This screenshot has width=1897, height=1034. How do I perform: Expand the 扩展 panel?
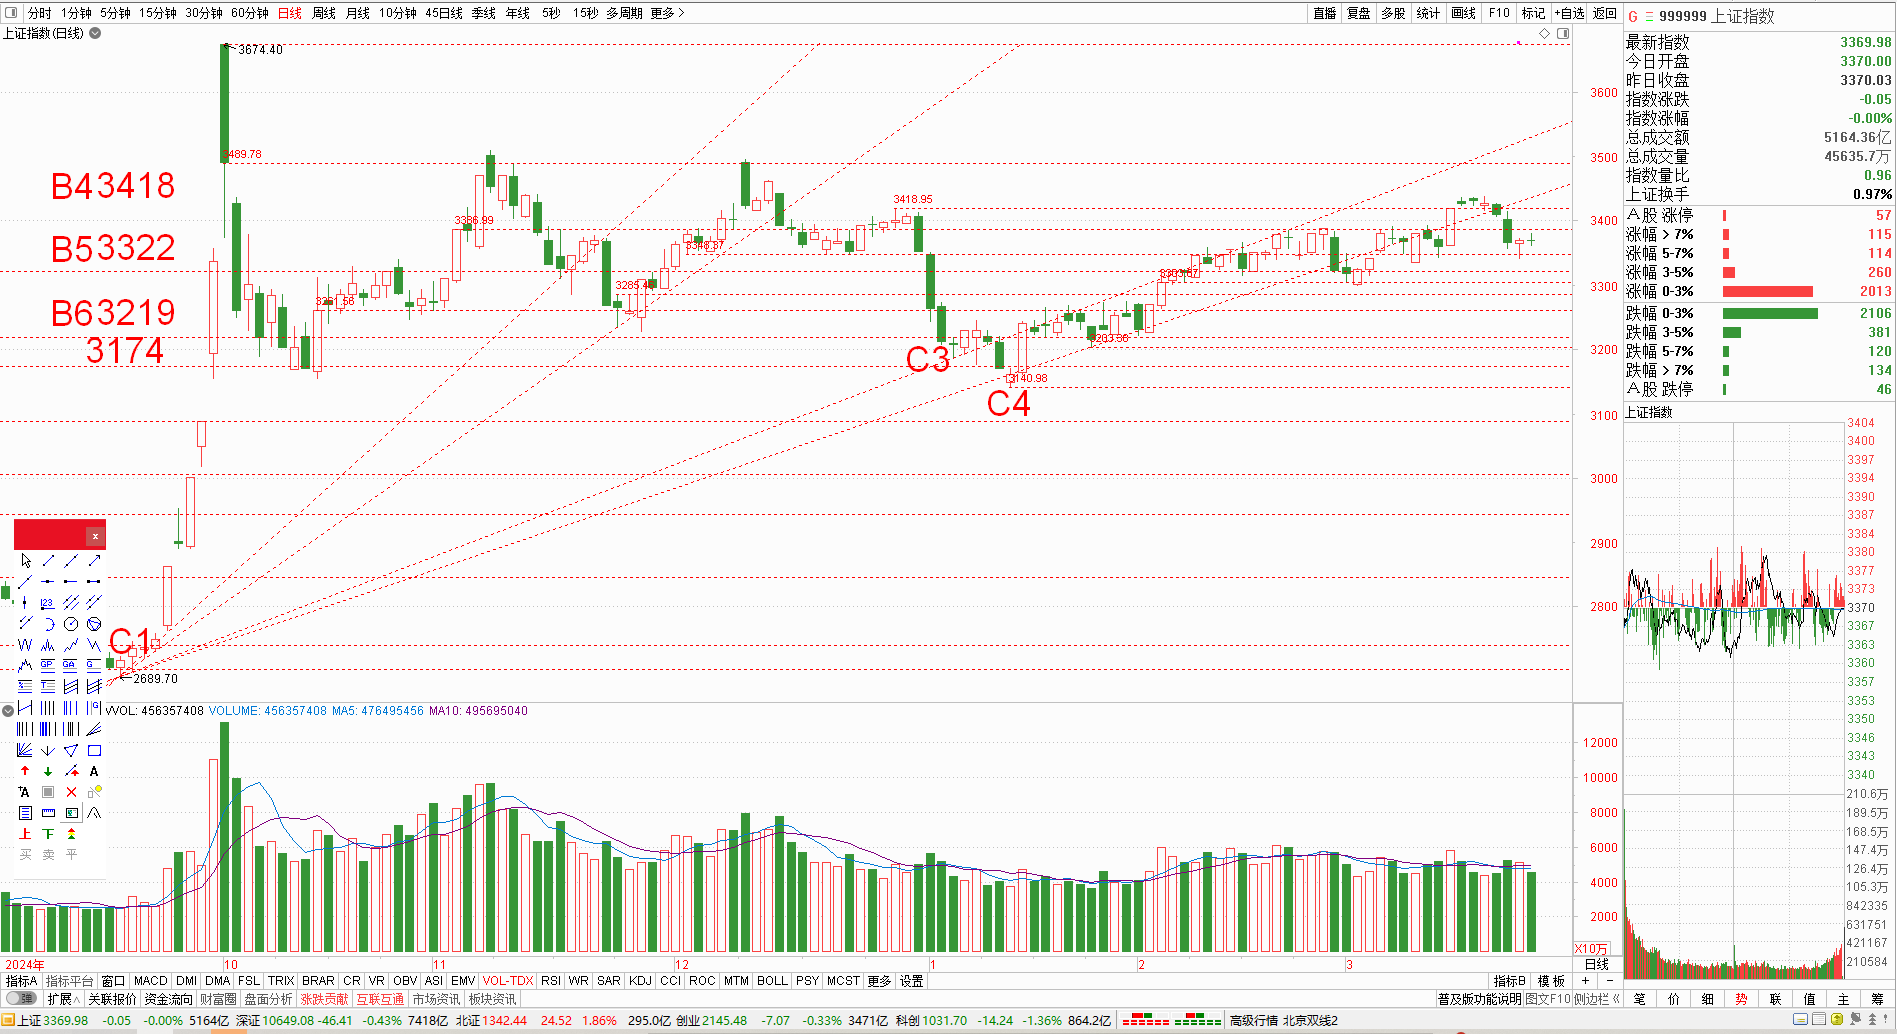(63, 998)
